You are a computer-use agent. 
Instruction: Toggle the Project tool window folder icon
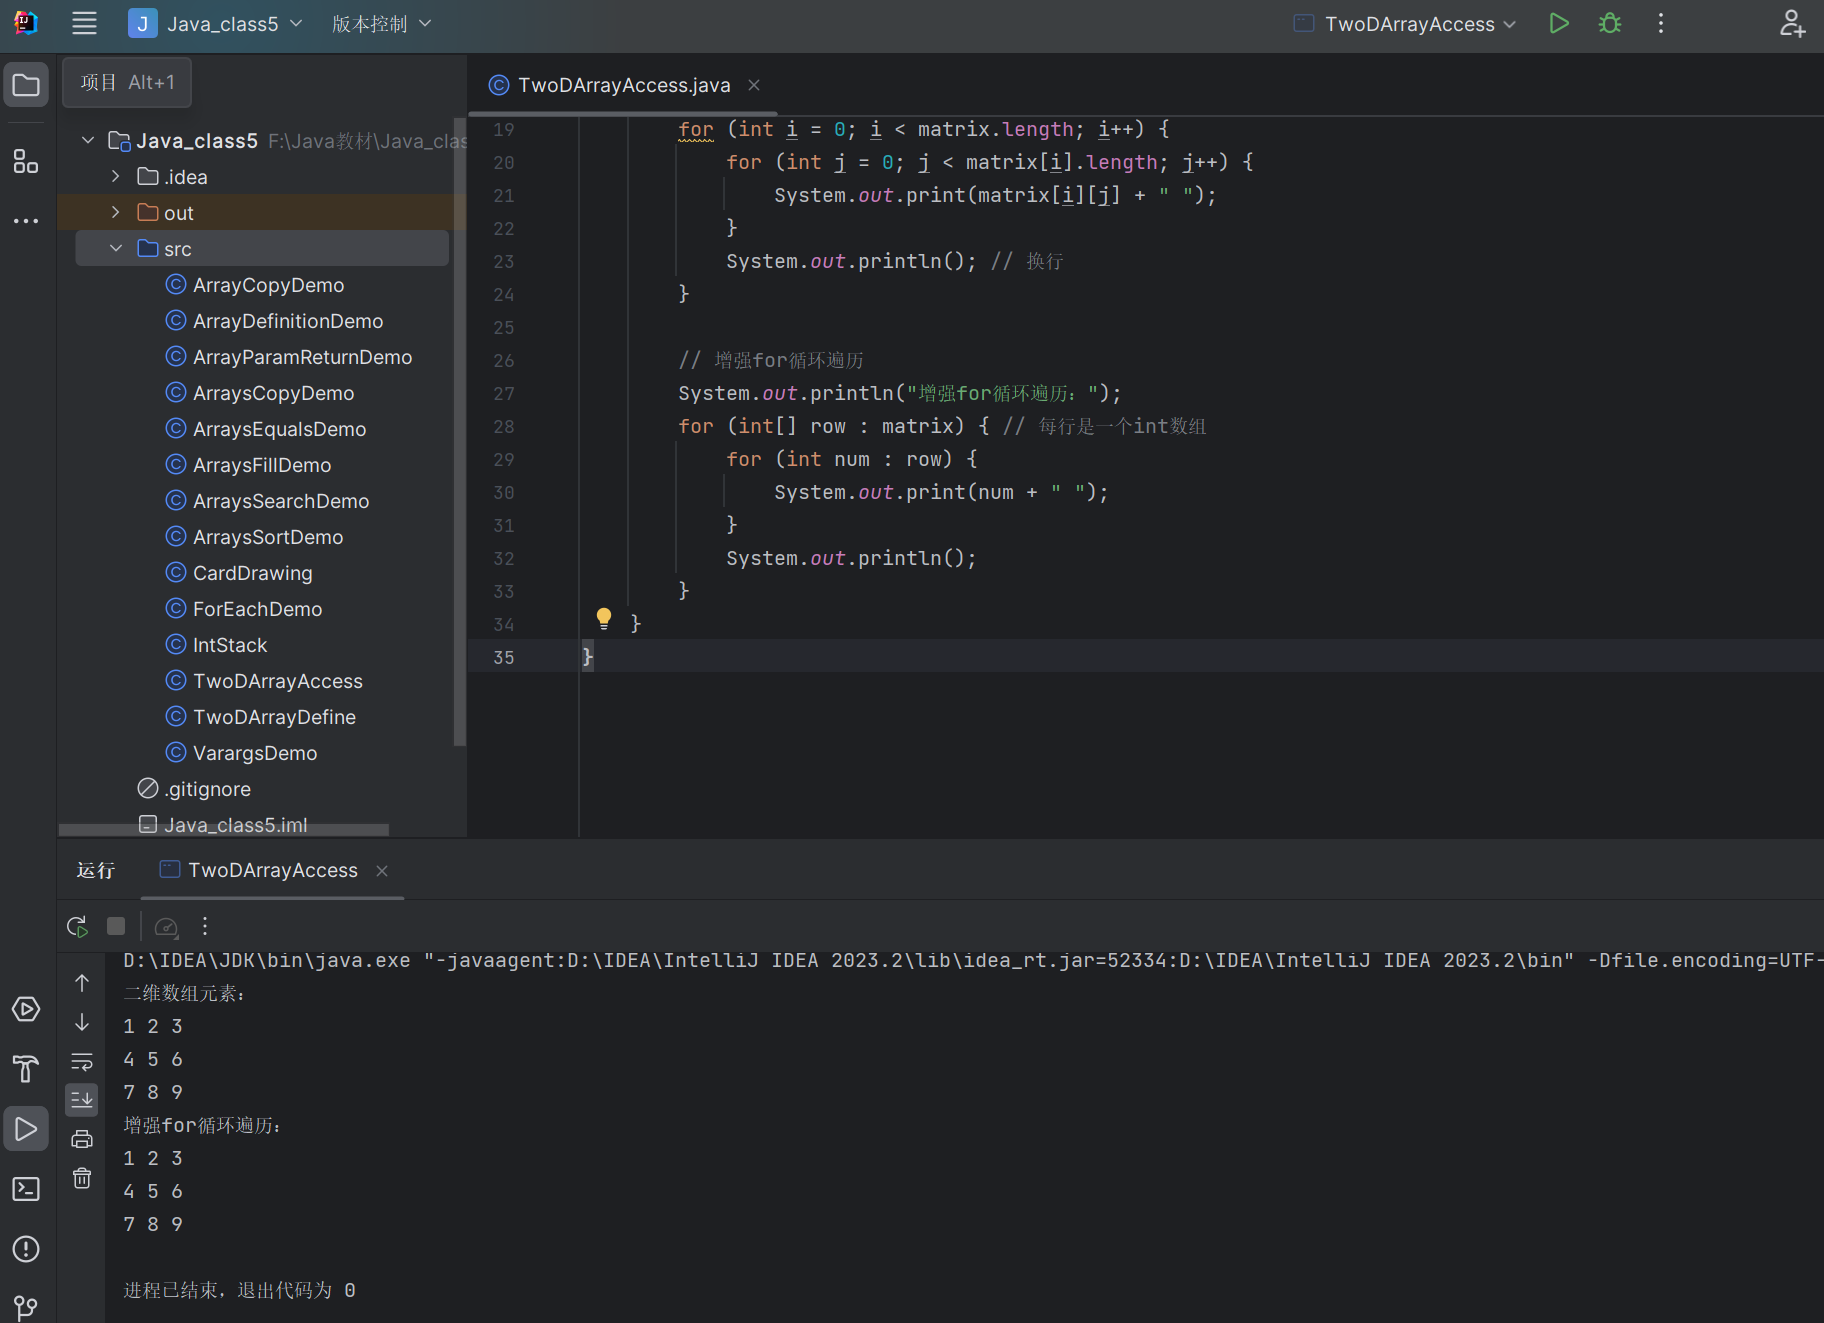(x=26, y=86)
